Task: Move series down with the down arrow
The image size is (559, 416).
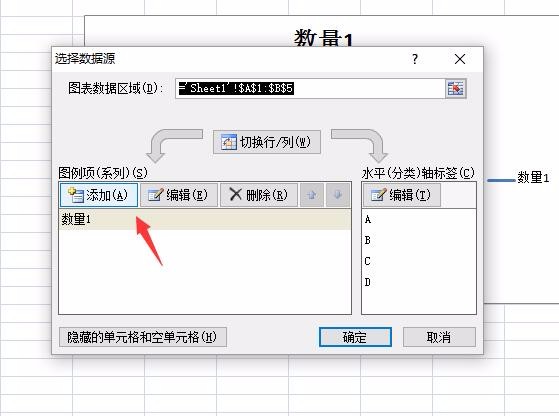Action: click(x=338, y=195)
